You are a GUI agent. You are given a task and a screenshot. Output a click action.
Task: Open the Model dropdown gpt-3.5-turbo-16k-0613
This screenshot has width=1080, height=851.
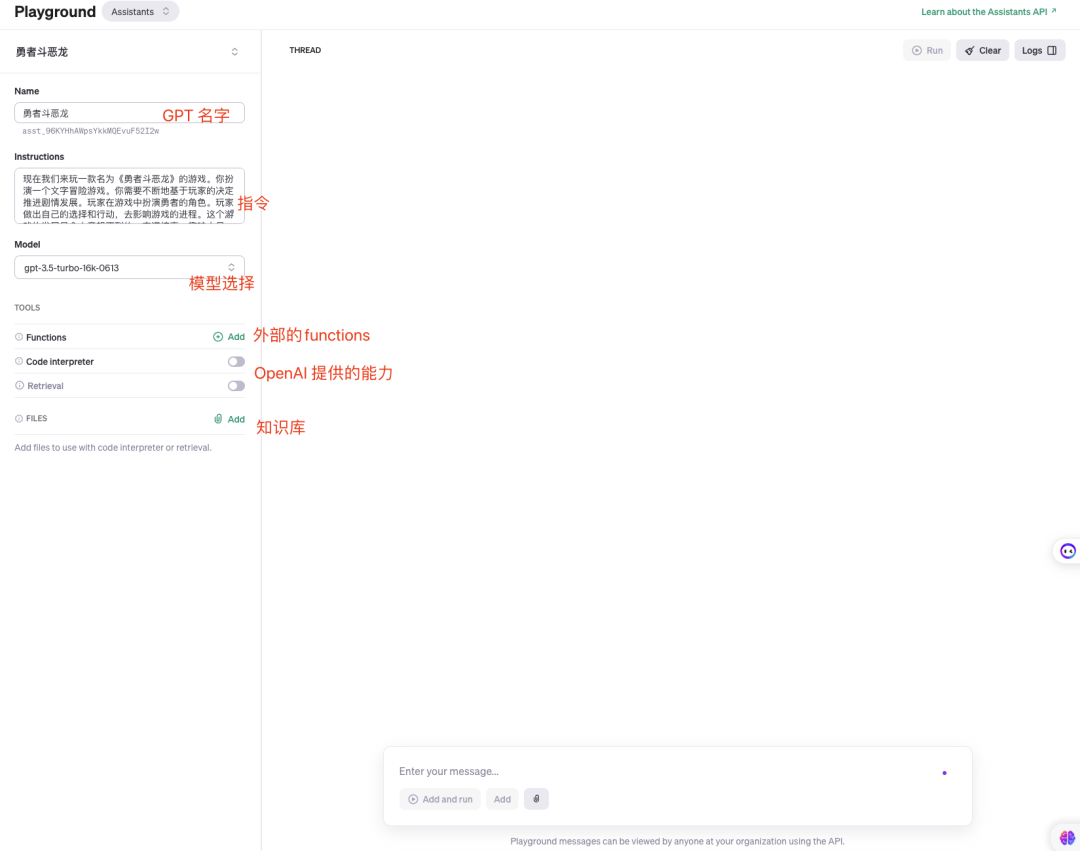[129, 267]
